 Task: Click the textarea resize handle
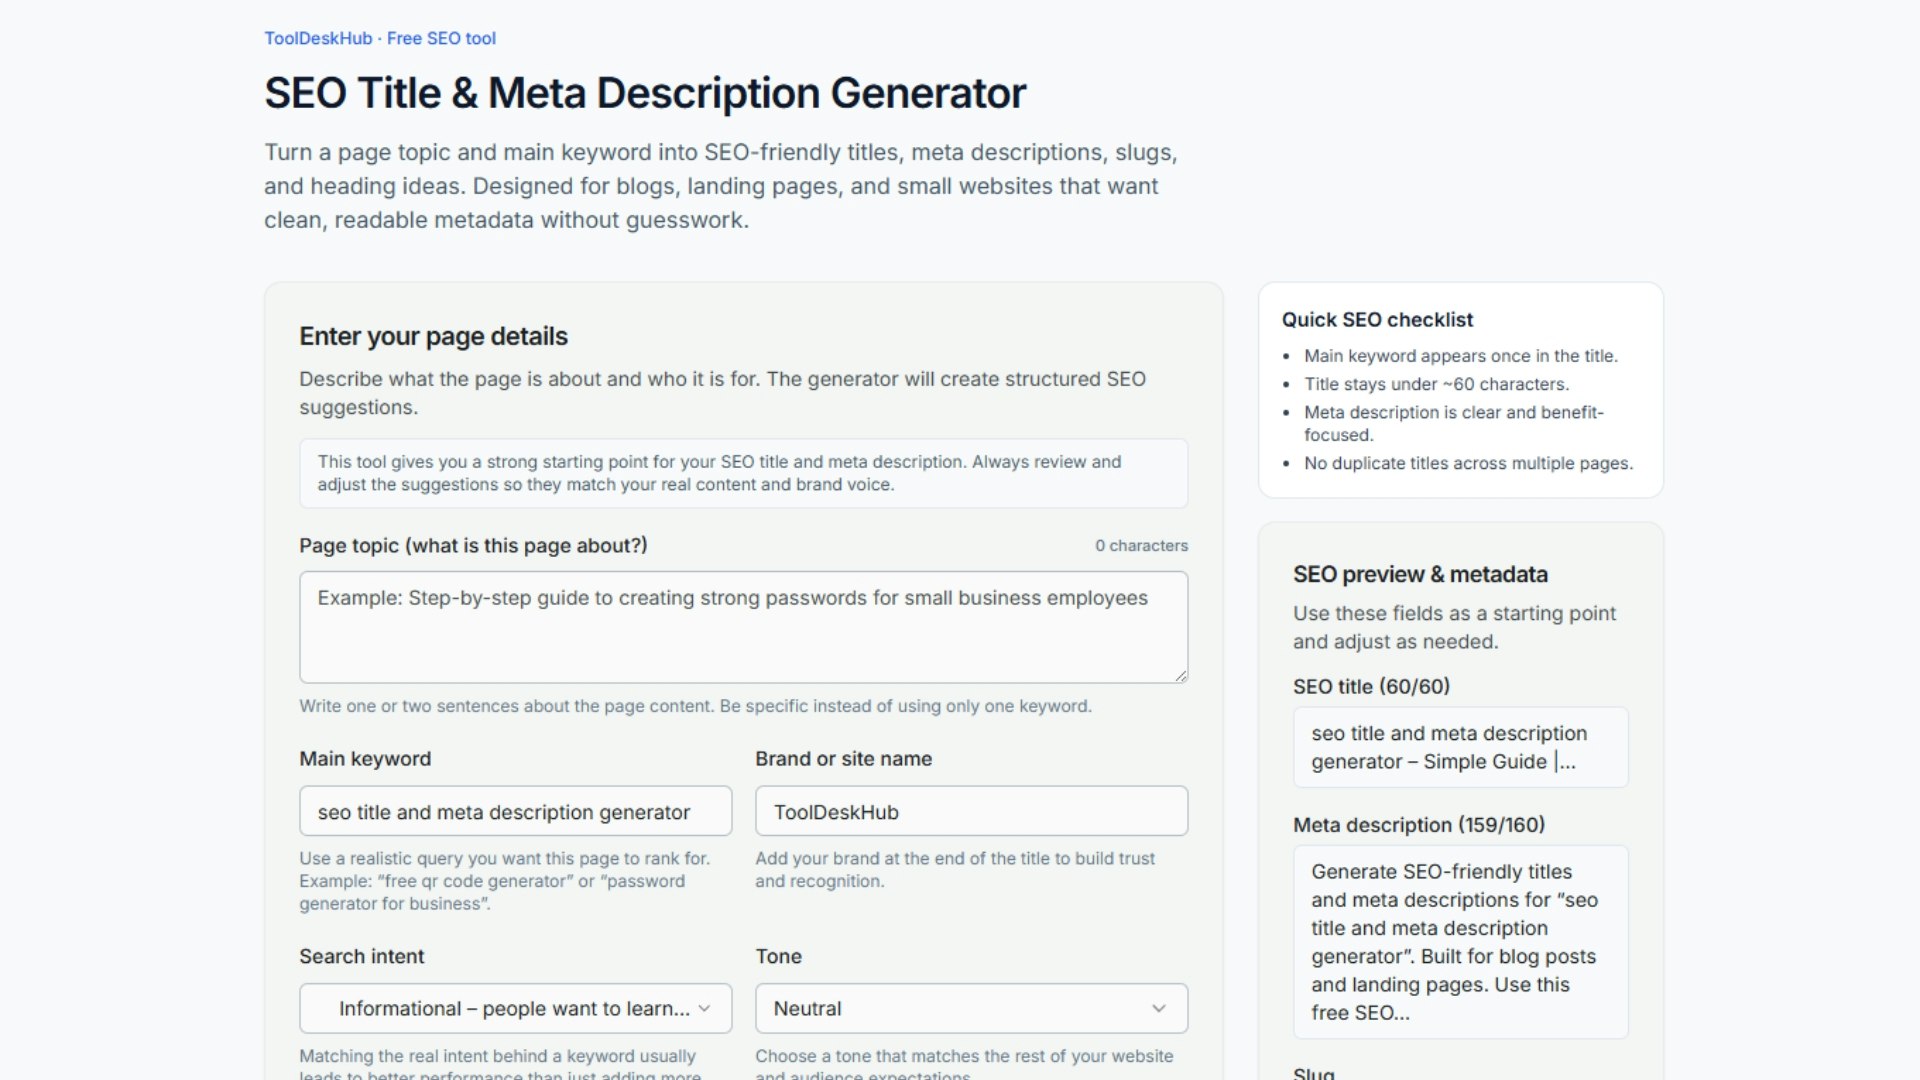pos(1181,676)
